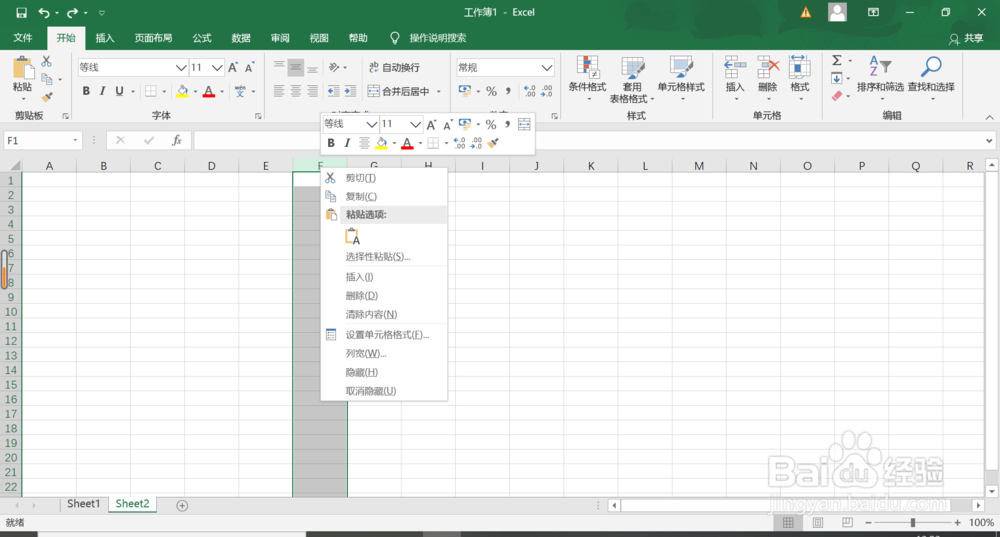Open mini toolbar font size dropdown
The image size is (1000, 537).
(415, 124)
